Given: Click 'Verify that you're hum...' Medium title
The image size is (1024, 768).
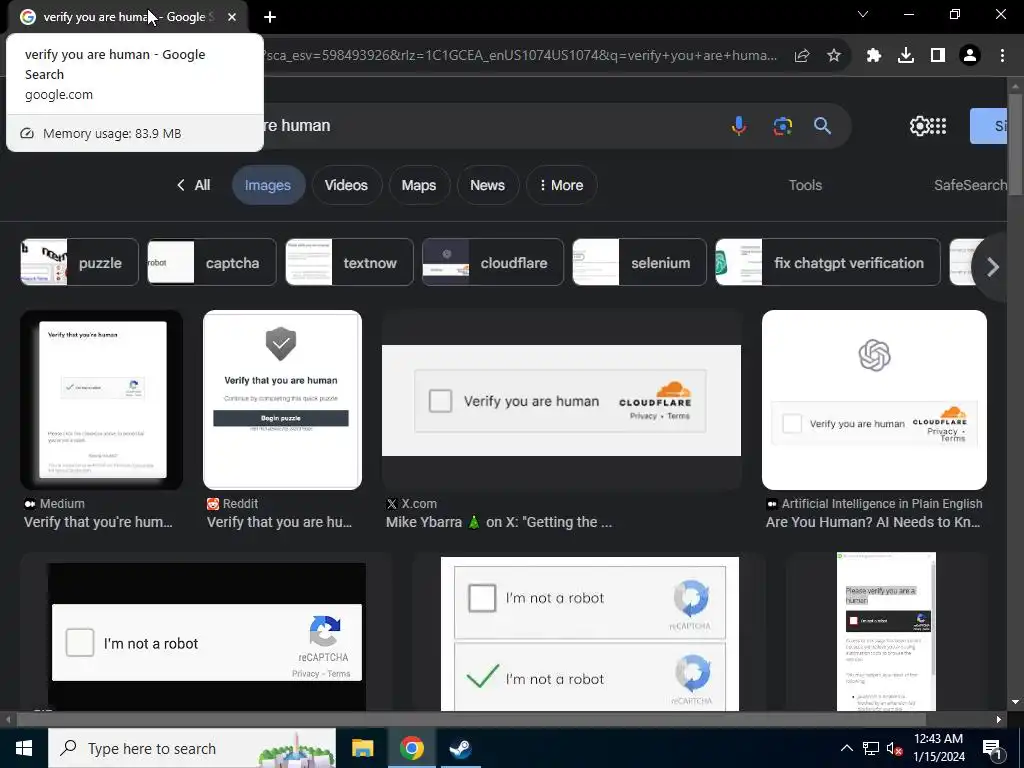Looking at the screenshot, I should pyautogui.click(x=99, y=522).
